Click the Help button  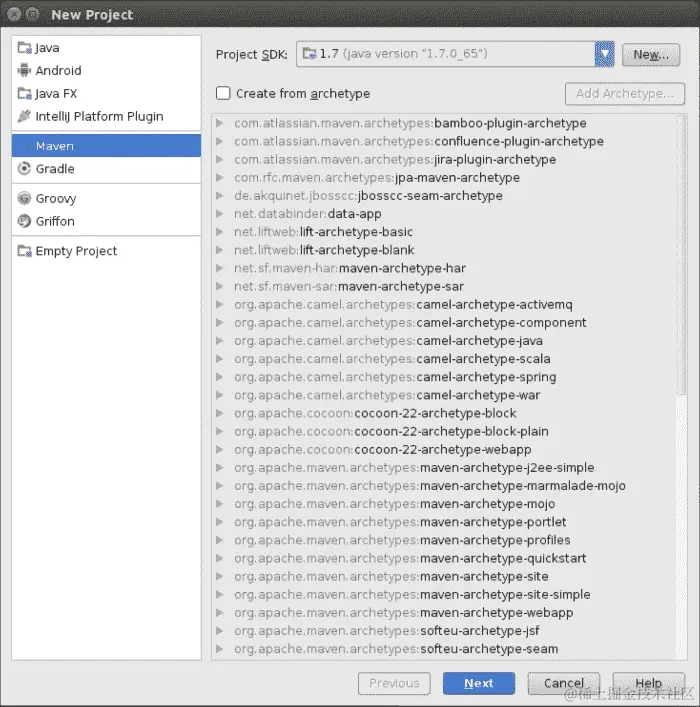click(649, 684)
